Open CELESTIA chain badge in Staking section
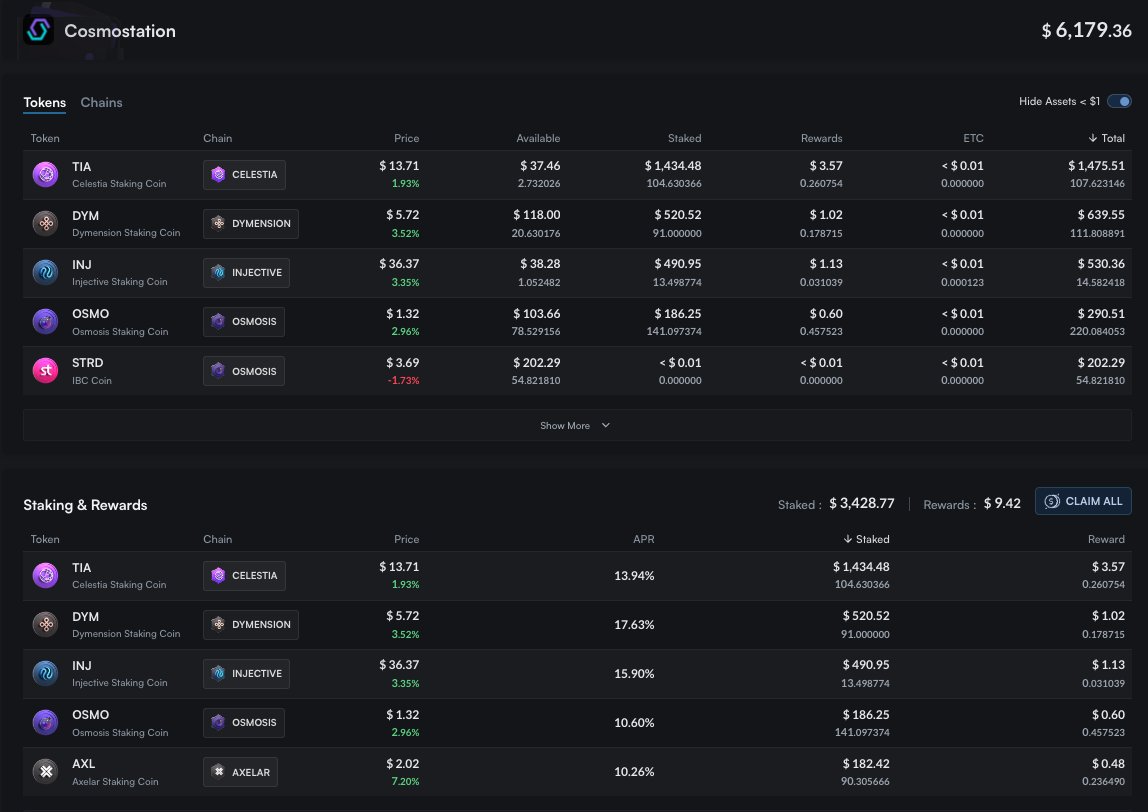1148x812 pixels. [245, 576]
